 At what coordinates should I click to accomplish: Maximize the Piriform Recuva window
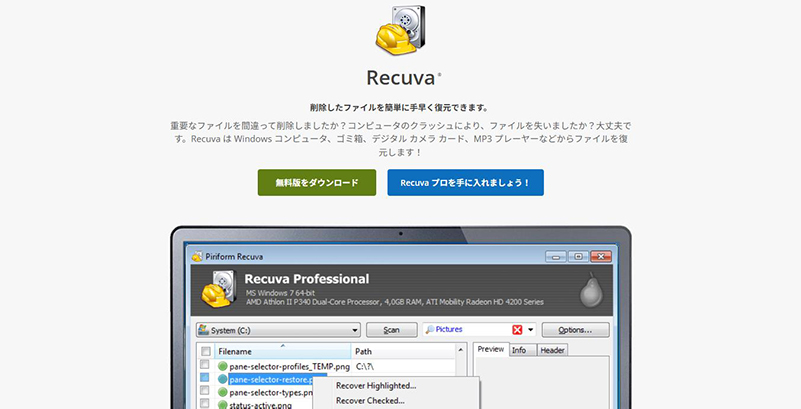578,256
